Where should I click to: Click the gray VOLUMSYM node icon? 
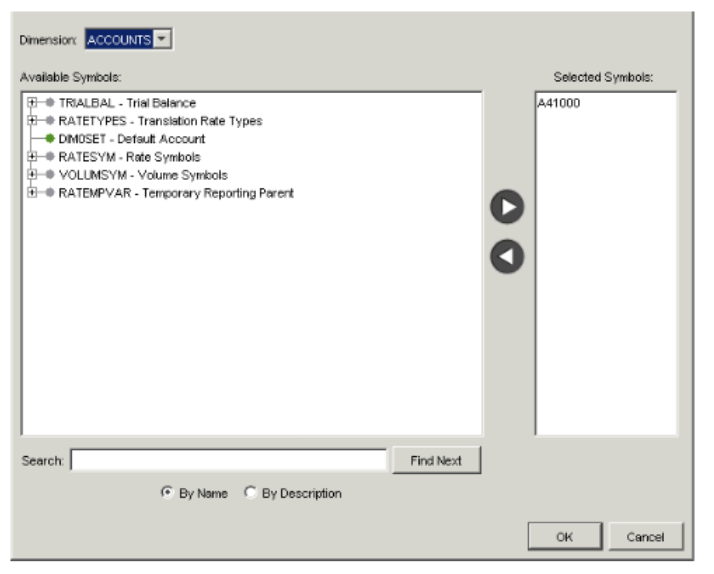[50, 175]
